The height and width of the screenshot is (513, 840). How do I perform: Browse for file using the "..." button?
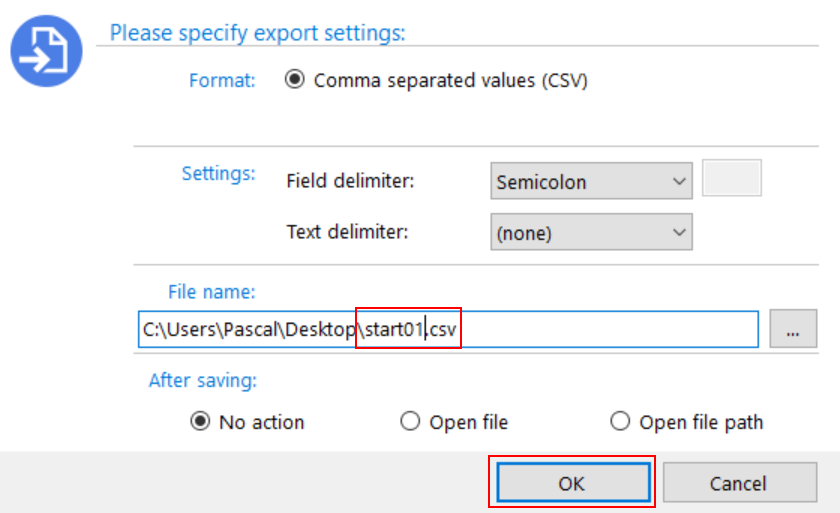point(793,329)
